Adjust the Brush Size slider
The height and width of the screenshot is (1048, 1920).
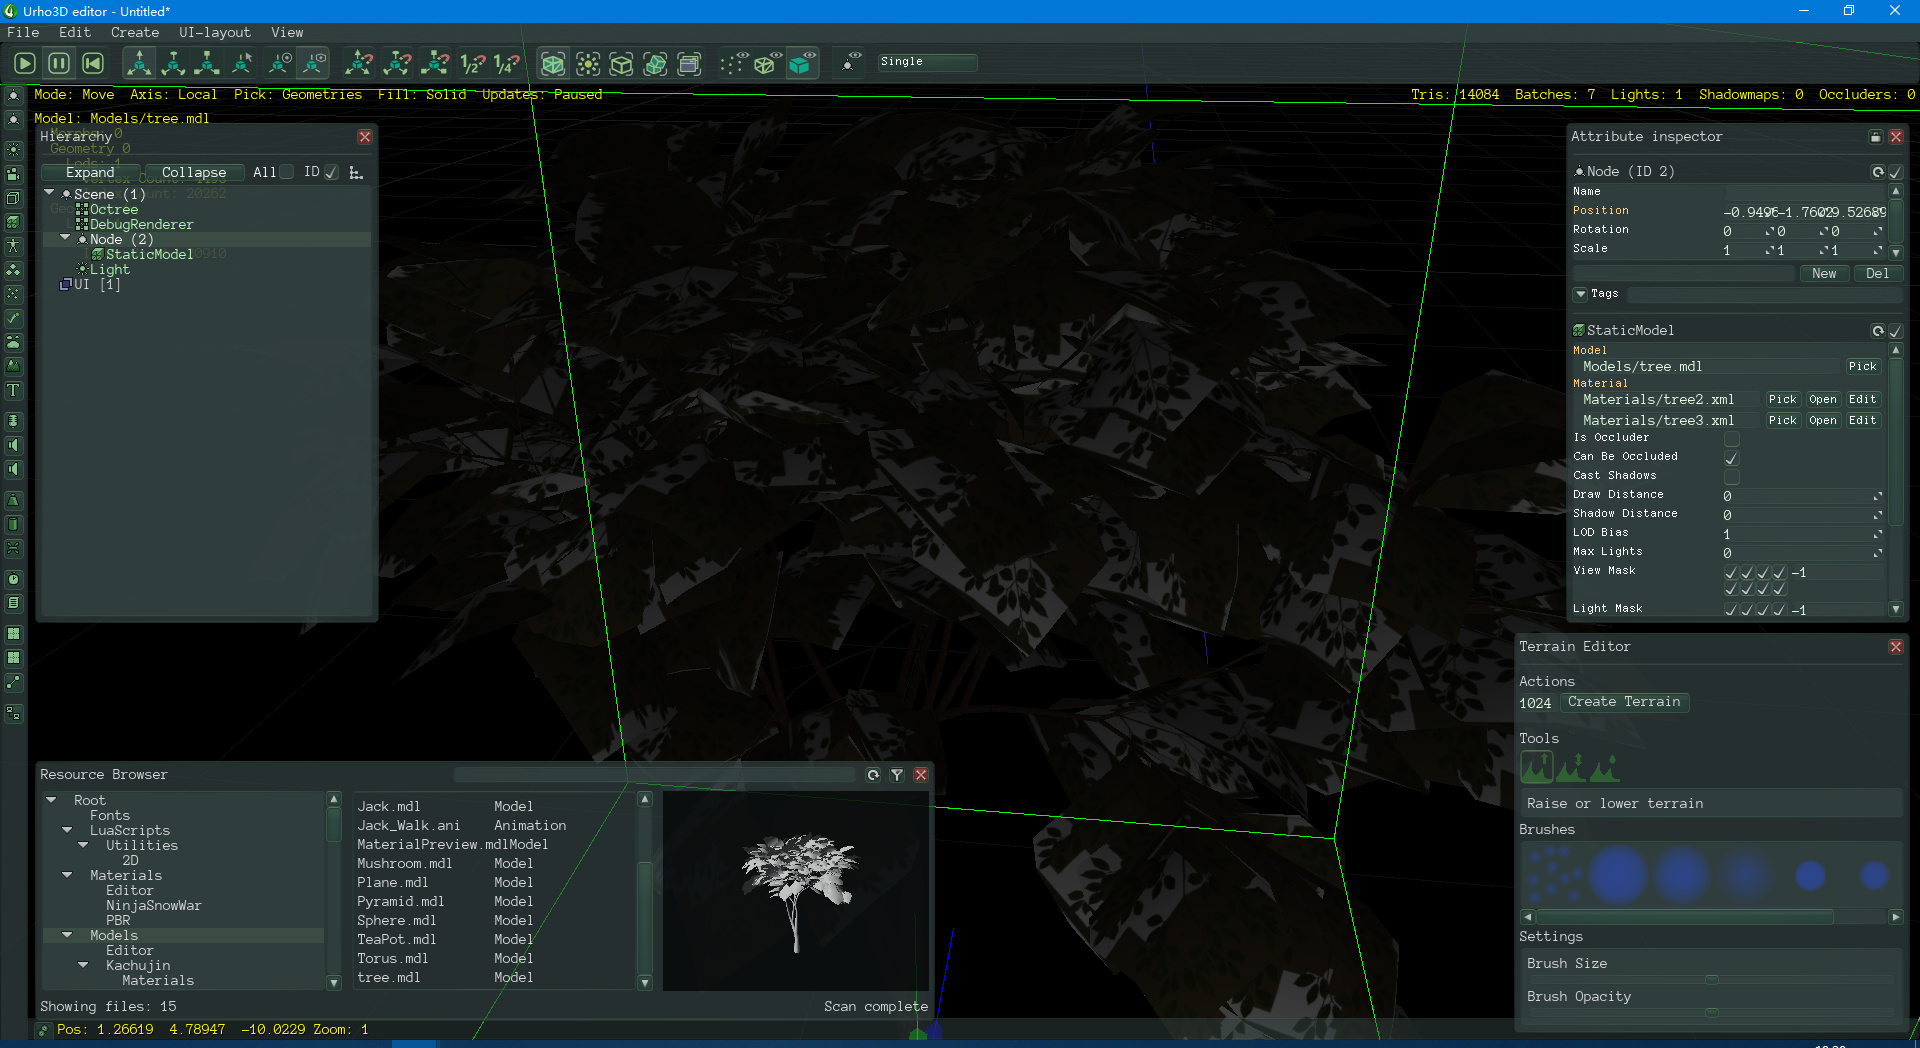point(1711,980)
